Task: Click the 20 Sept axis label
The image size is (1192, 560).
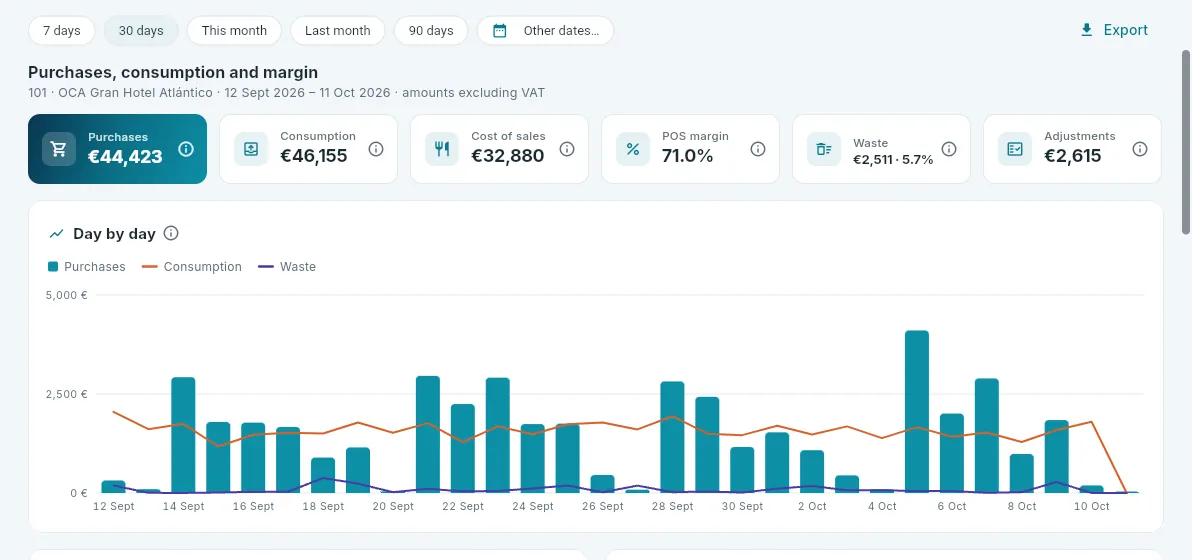Action: click(393, 506)
